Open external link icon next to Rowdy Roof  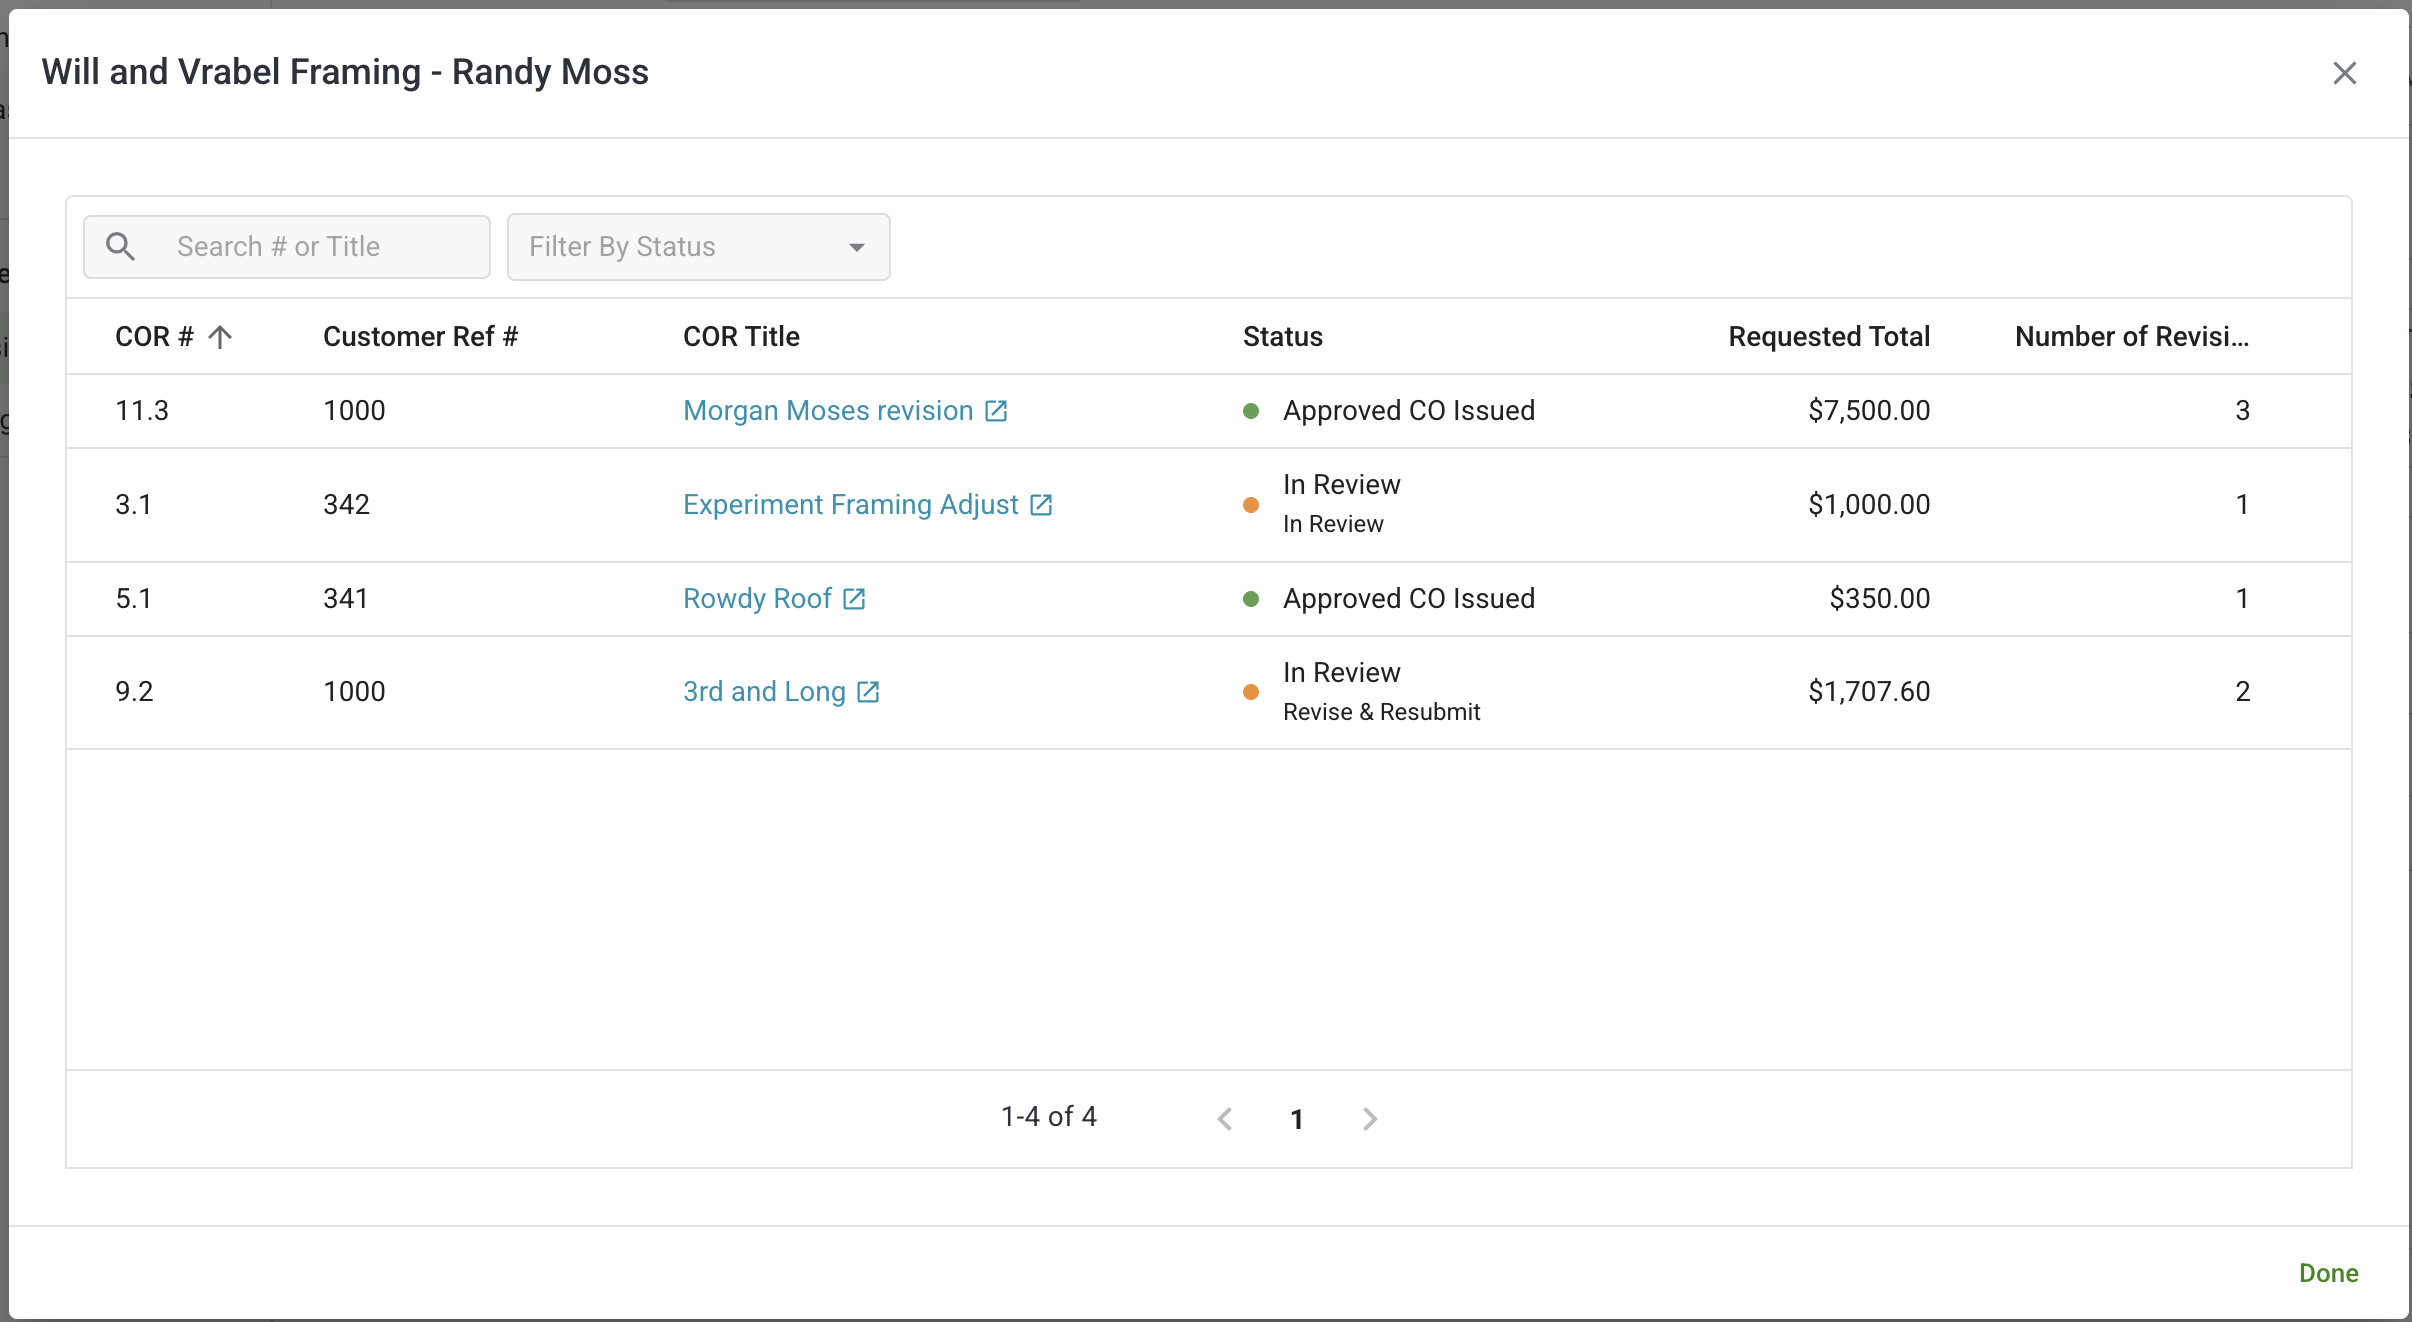(x=854, y=599)
